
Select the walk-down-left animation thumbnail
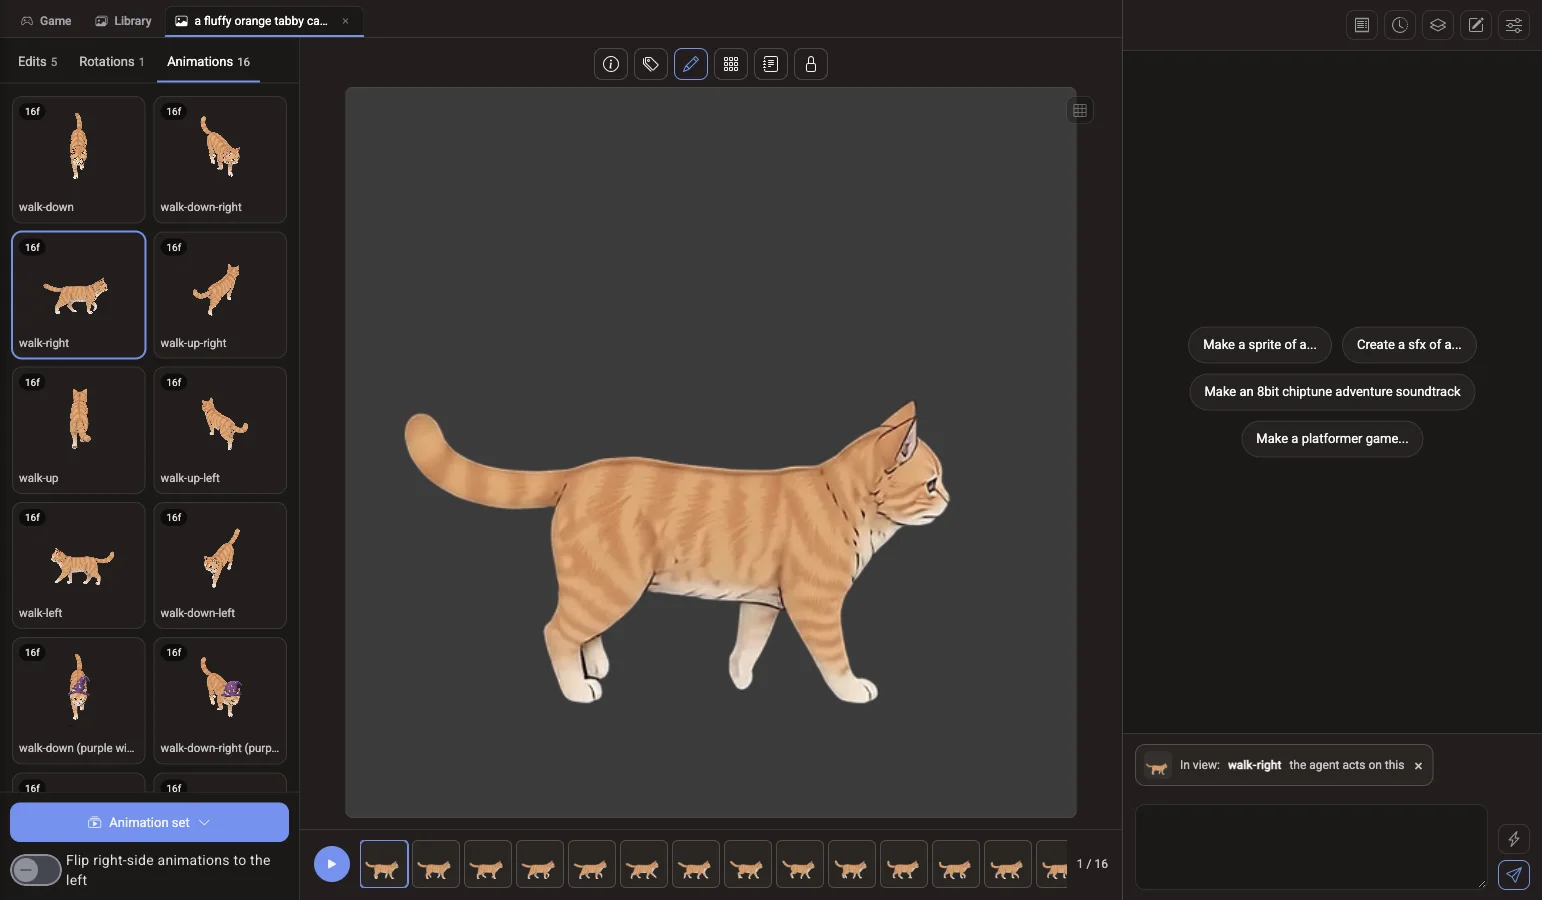[x=220, y=565]
